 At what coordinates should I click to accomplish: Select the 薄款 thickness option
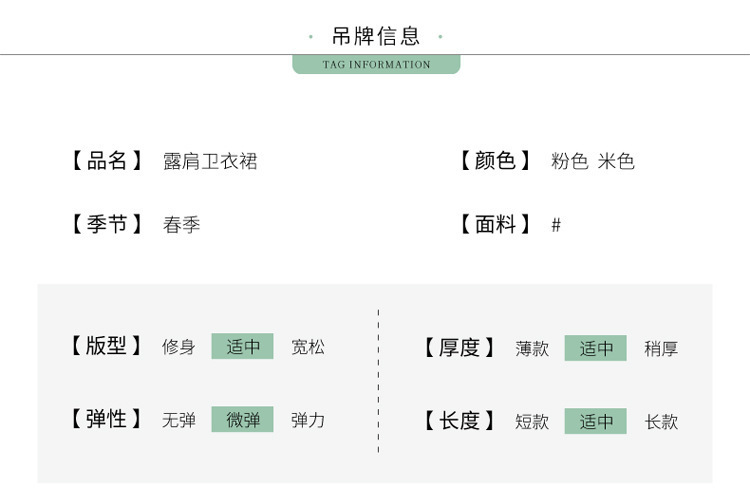click(532, 349)
